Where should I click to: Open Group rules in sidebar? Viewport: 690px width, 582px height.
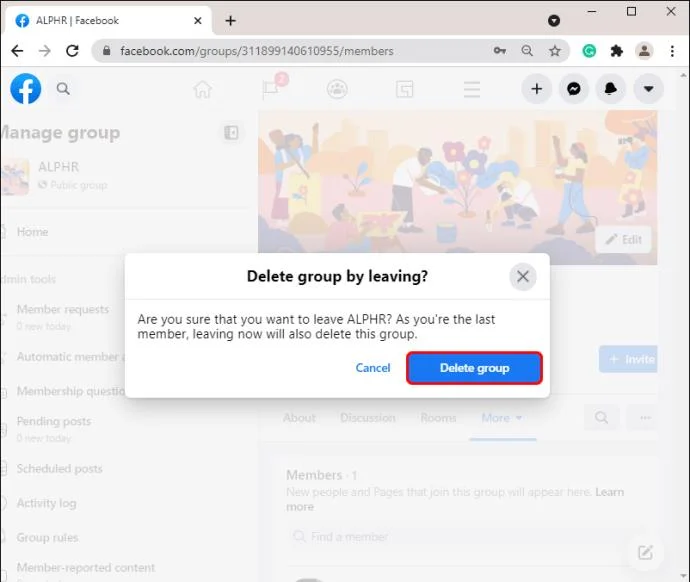(47, 538)
